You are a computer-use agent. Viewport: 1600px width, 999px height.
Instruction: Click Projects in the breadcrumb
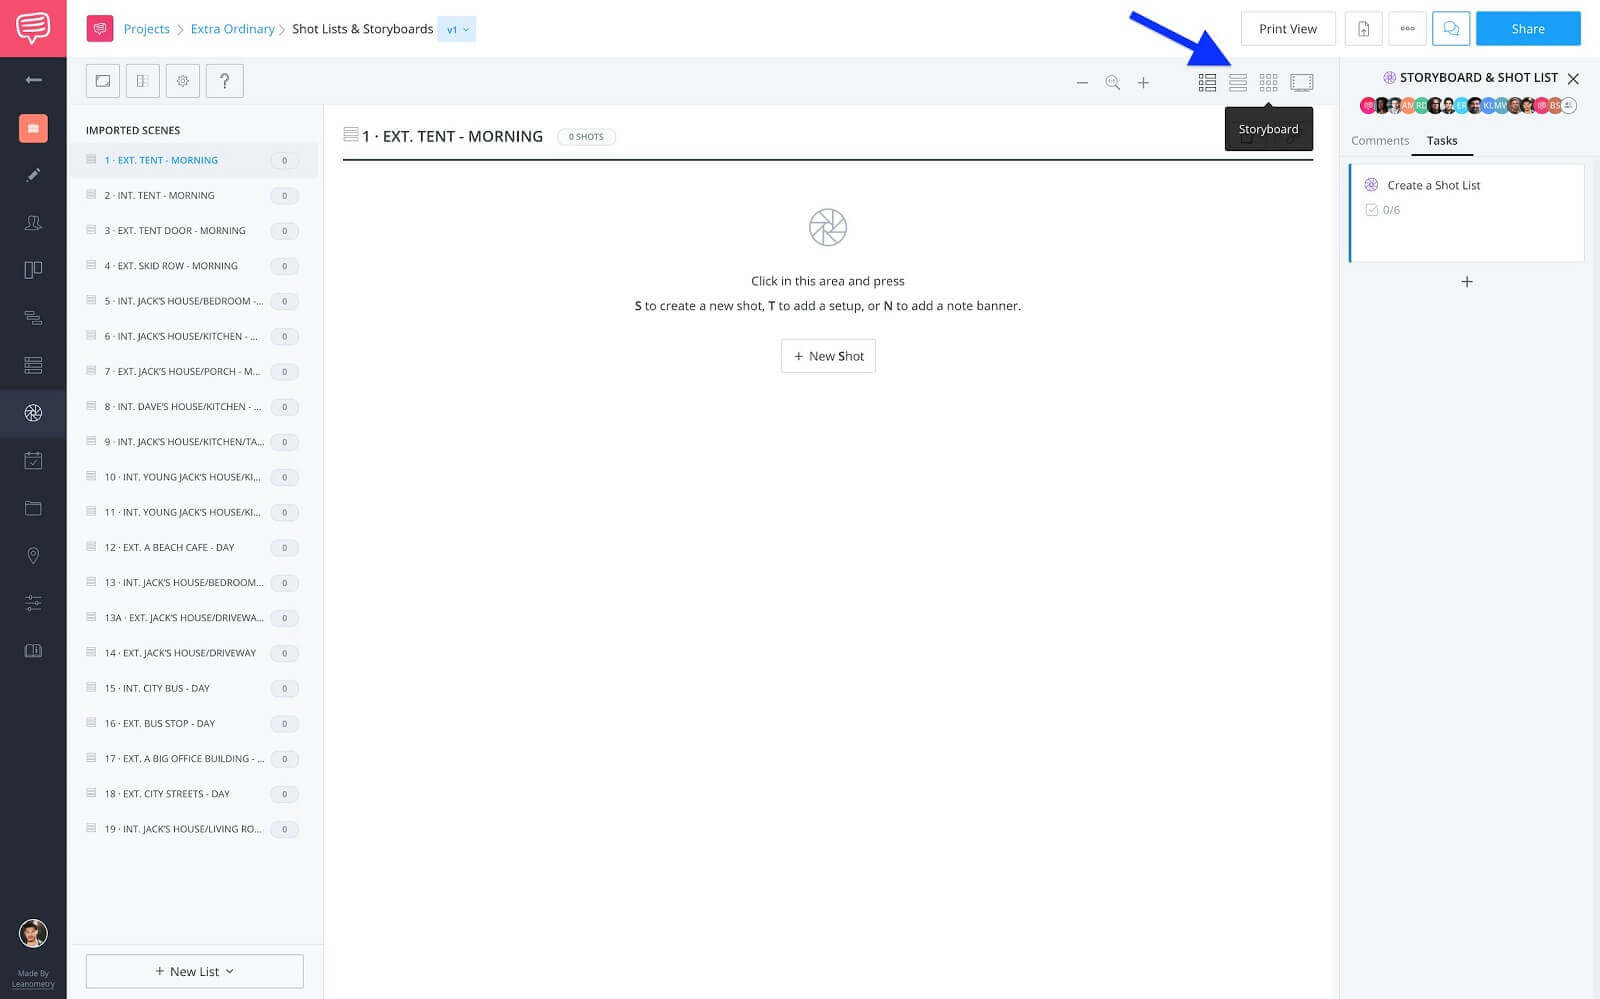(x=147, y=29)
